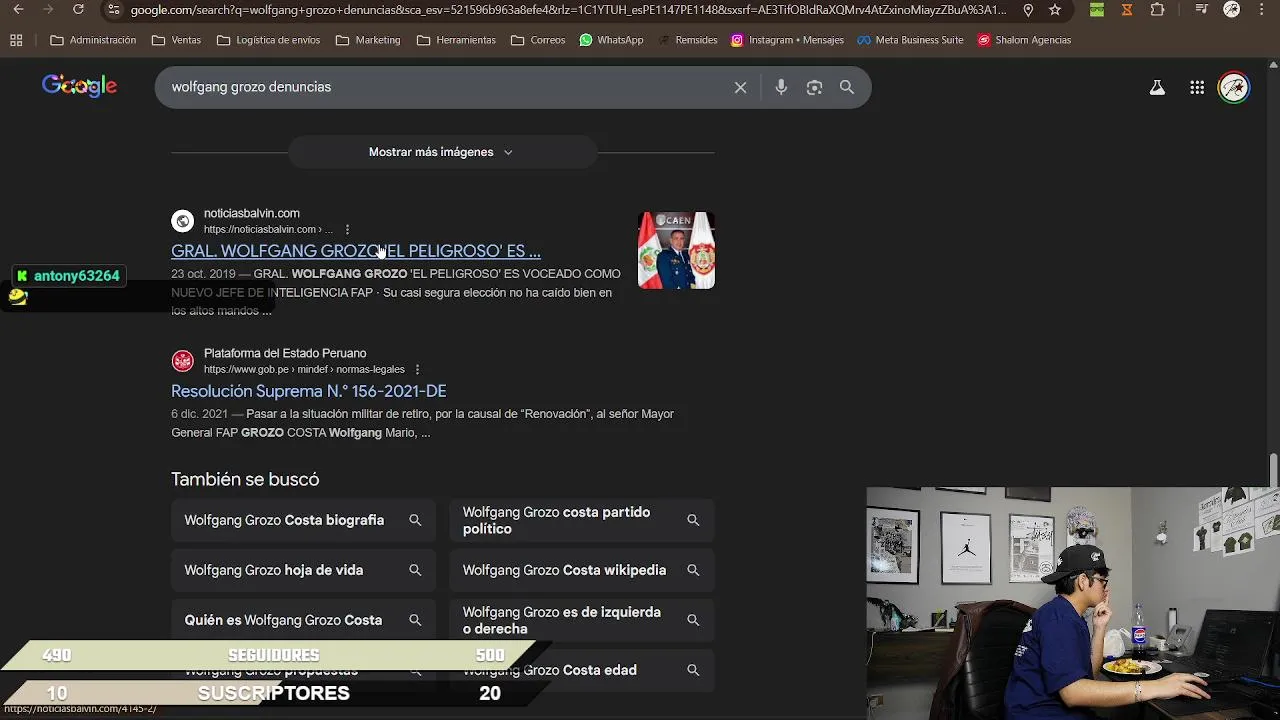Click the antony63264 chat username overlay

[x=76, y=276]
